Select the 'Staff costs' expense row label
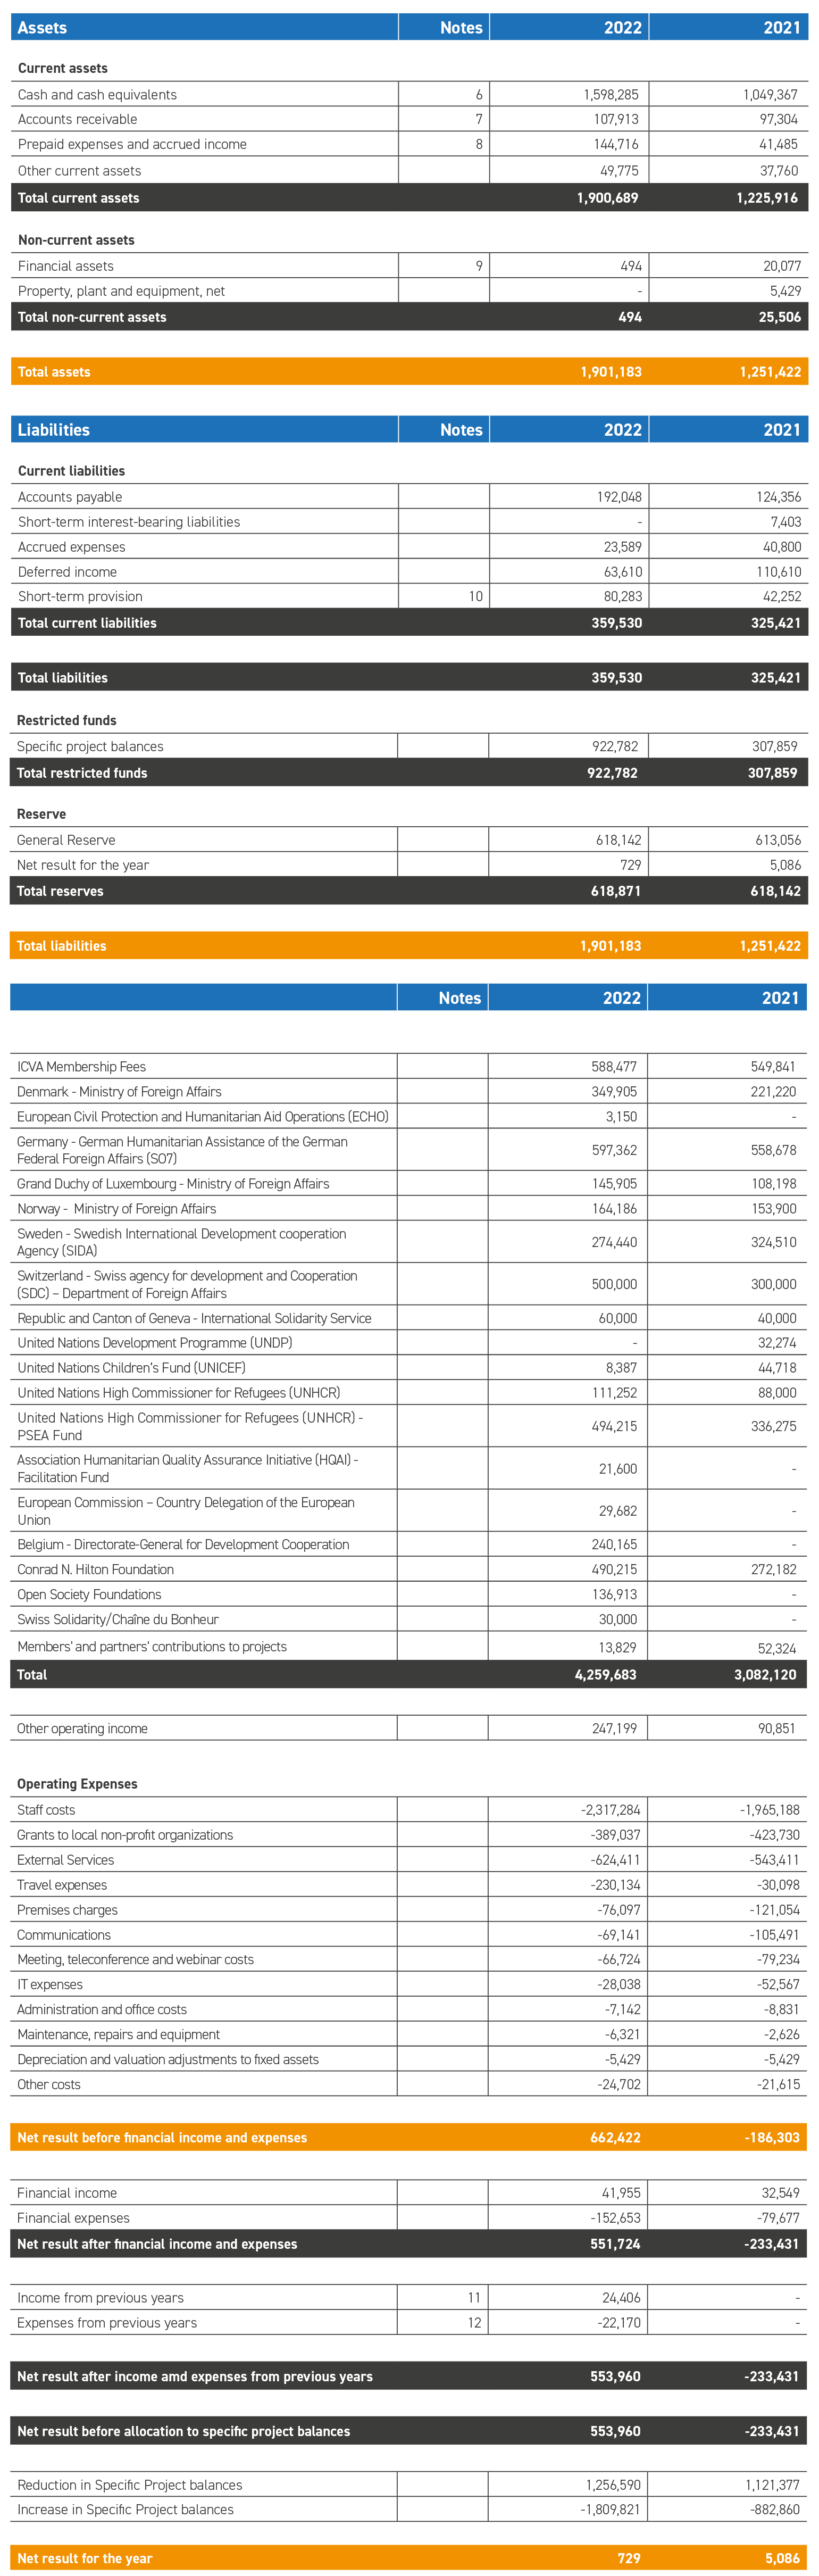The image size is (819, 2576). (46, 1810)
